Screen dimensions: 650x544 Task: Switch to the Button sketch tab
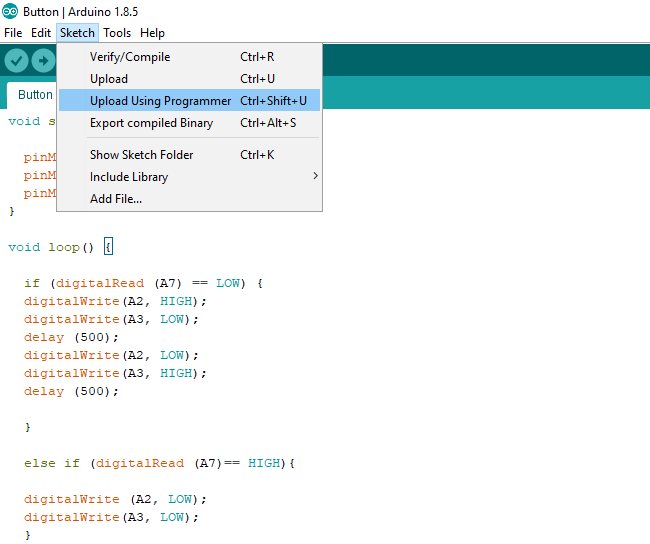35,95
